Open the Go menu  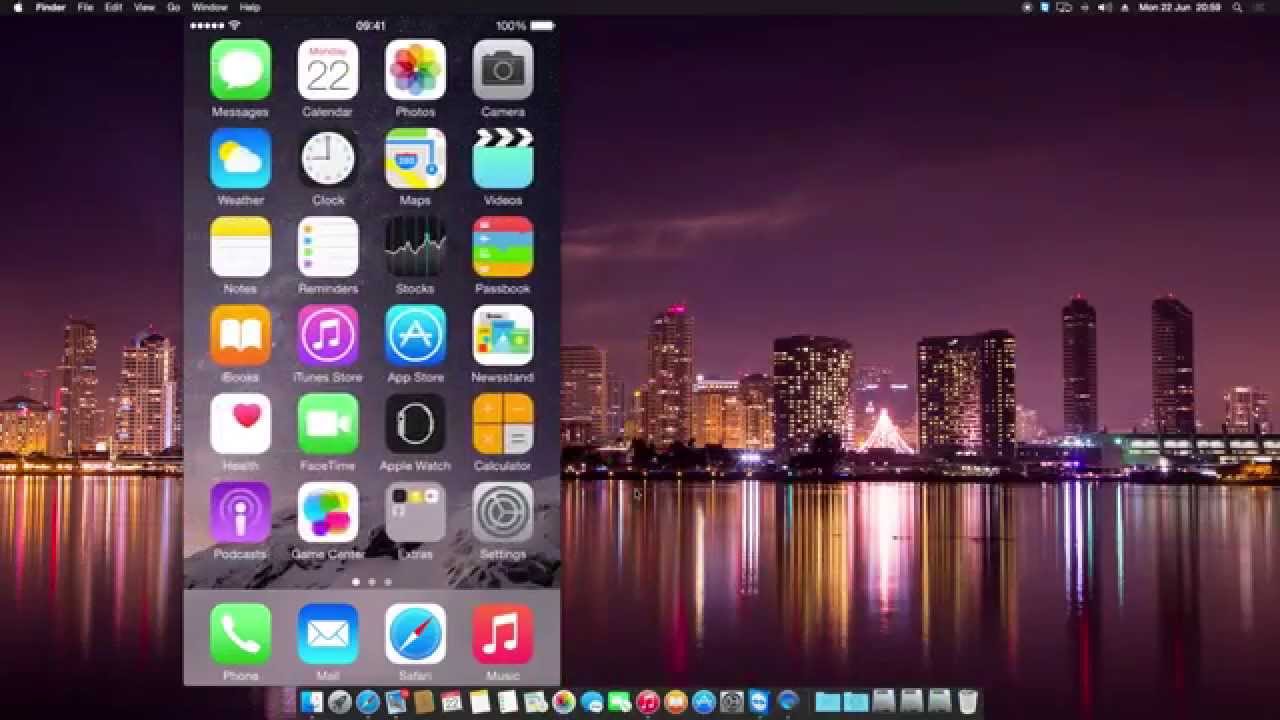click(174, 7)
